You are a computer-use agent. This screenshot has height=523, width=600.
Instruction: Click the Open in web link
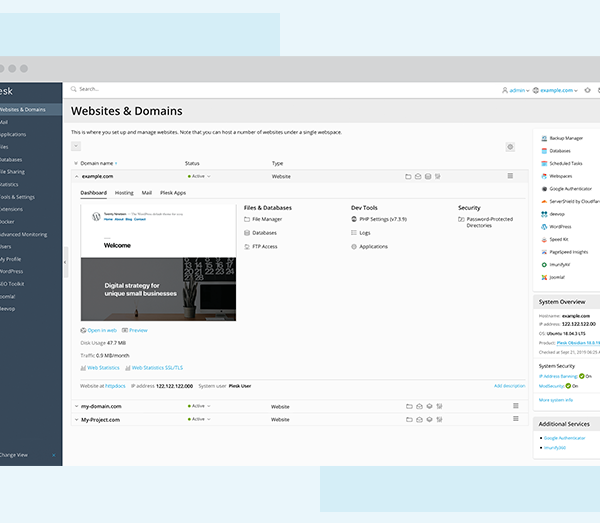(101, 330)
